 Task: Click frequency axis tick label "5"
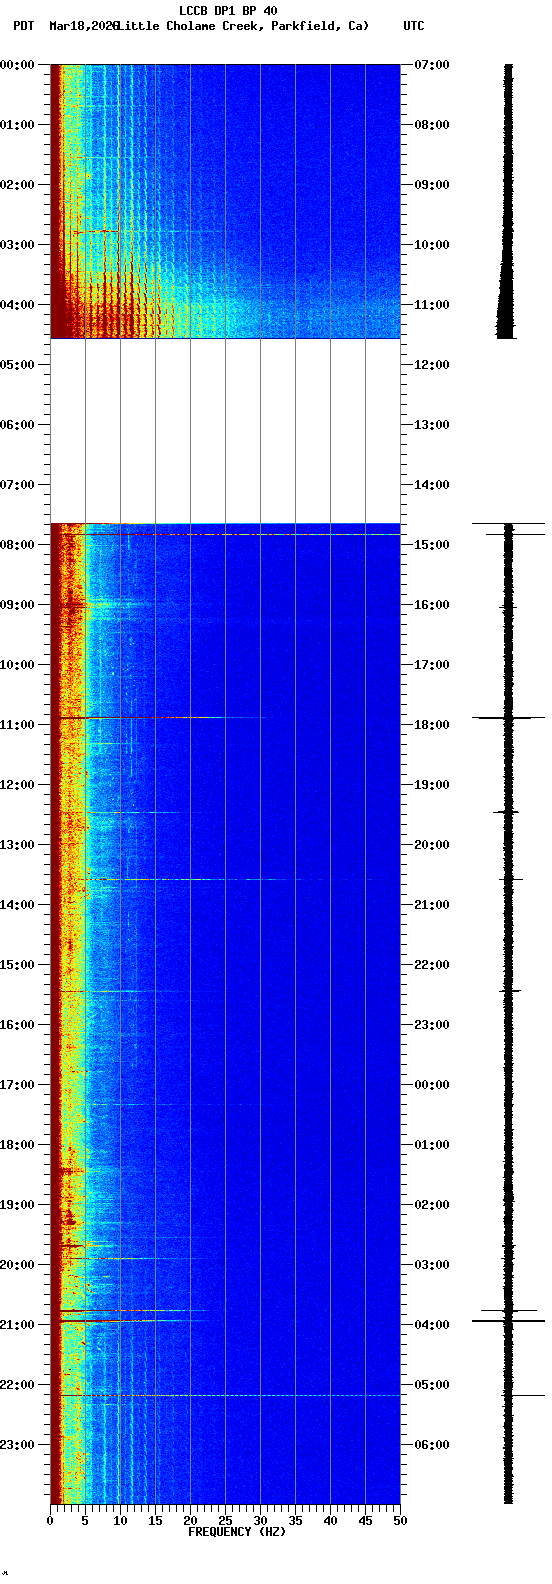tap(85, 1521)
